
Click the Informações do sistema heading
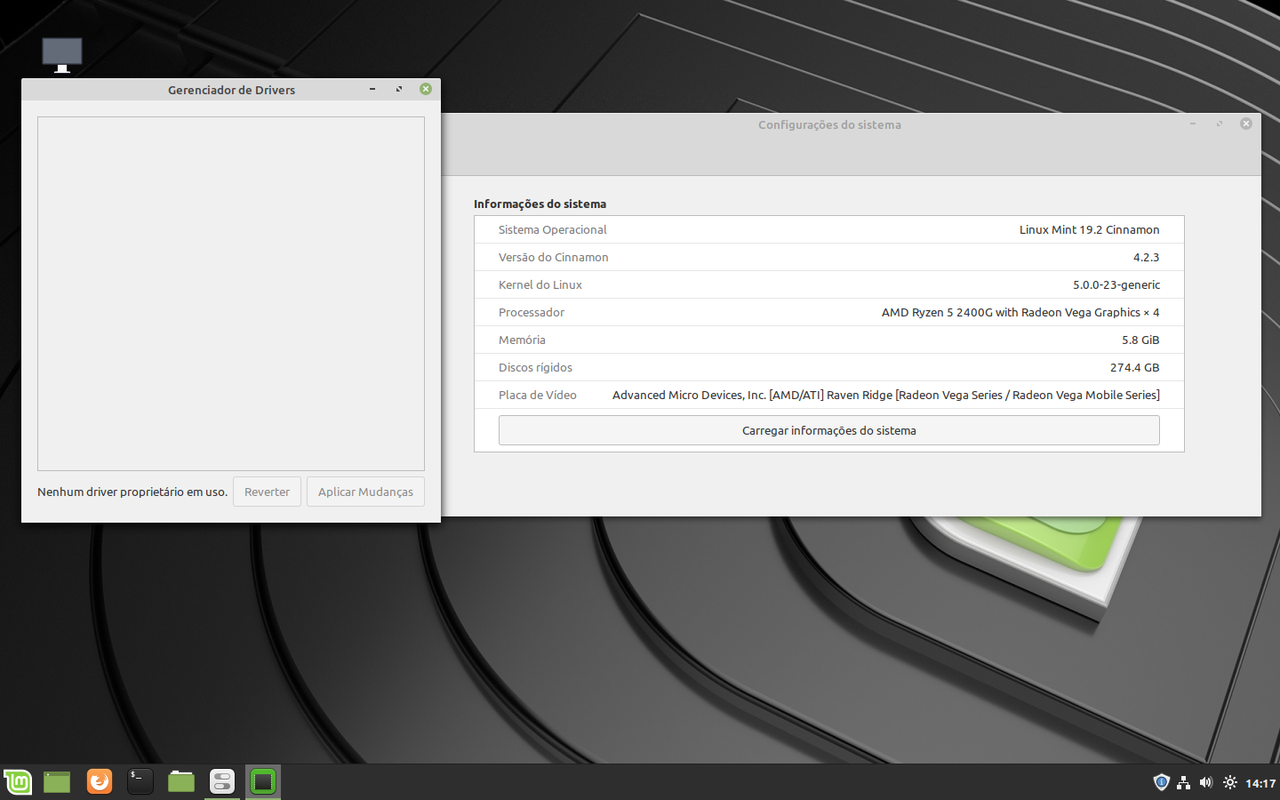(540, 204)
